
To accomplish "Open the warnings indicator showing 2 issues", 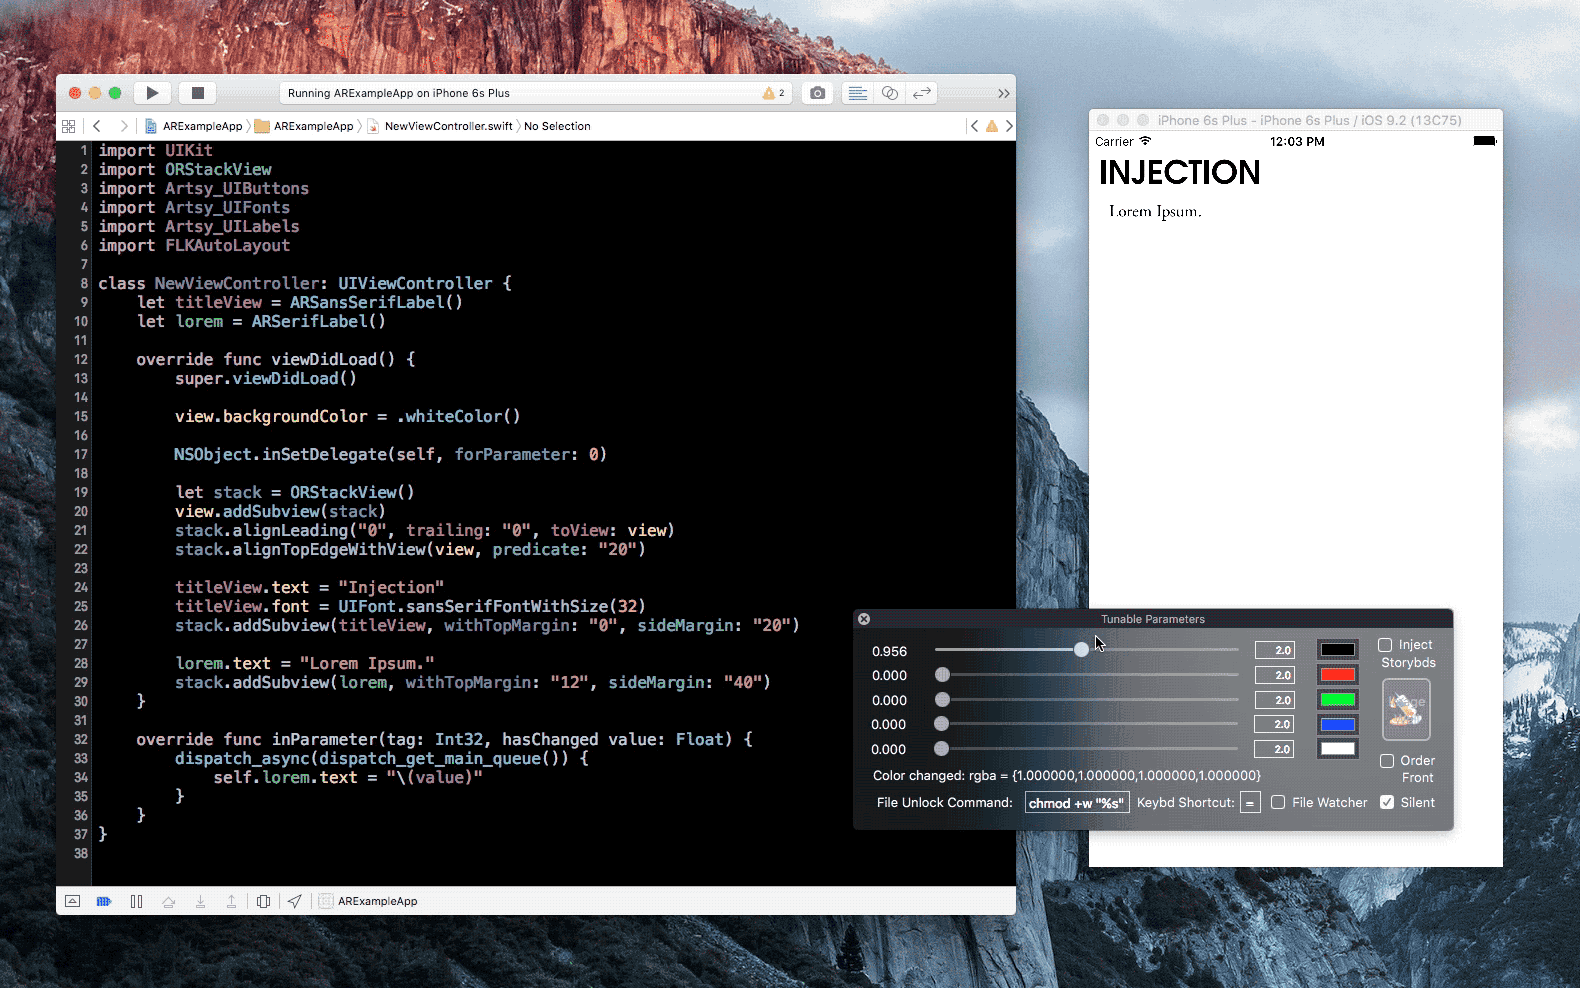I will pyautogui.click(x=774, y=93).
